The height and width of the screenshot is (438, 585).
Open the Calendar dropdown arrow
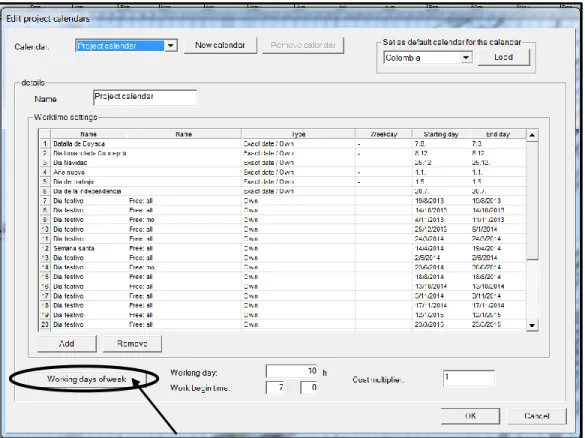[x=171, y=46]
